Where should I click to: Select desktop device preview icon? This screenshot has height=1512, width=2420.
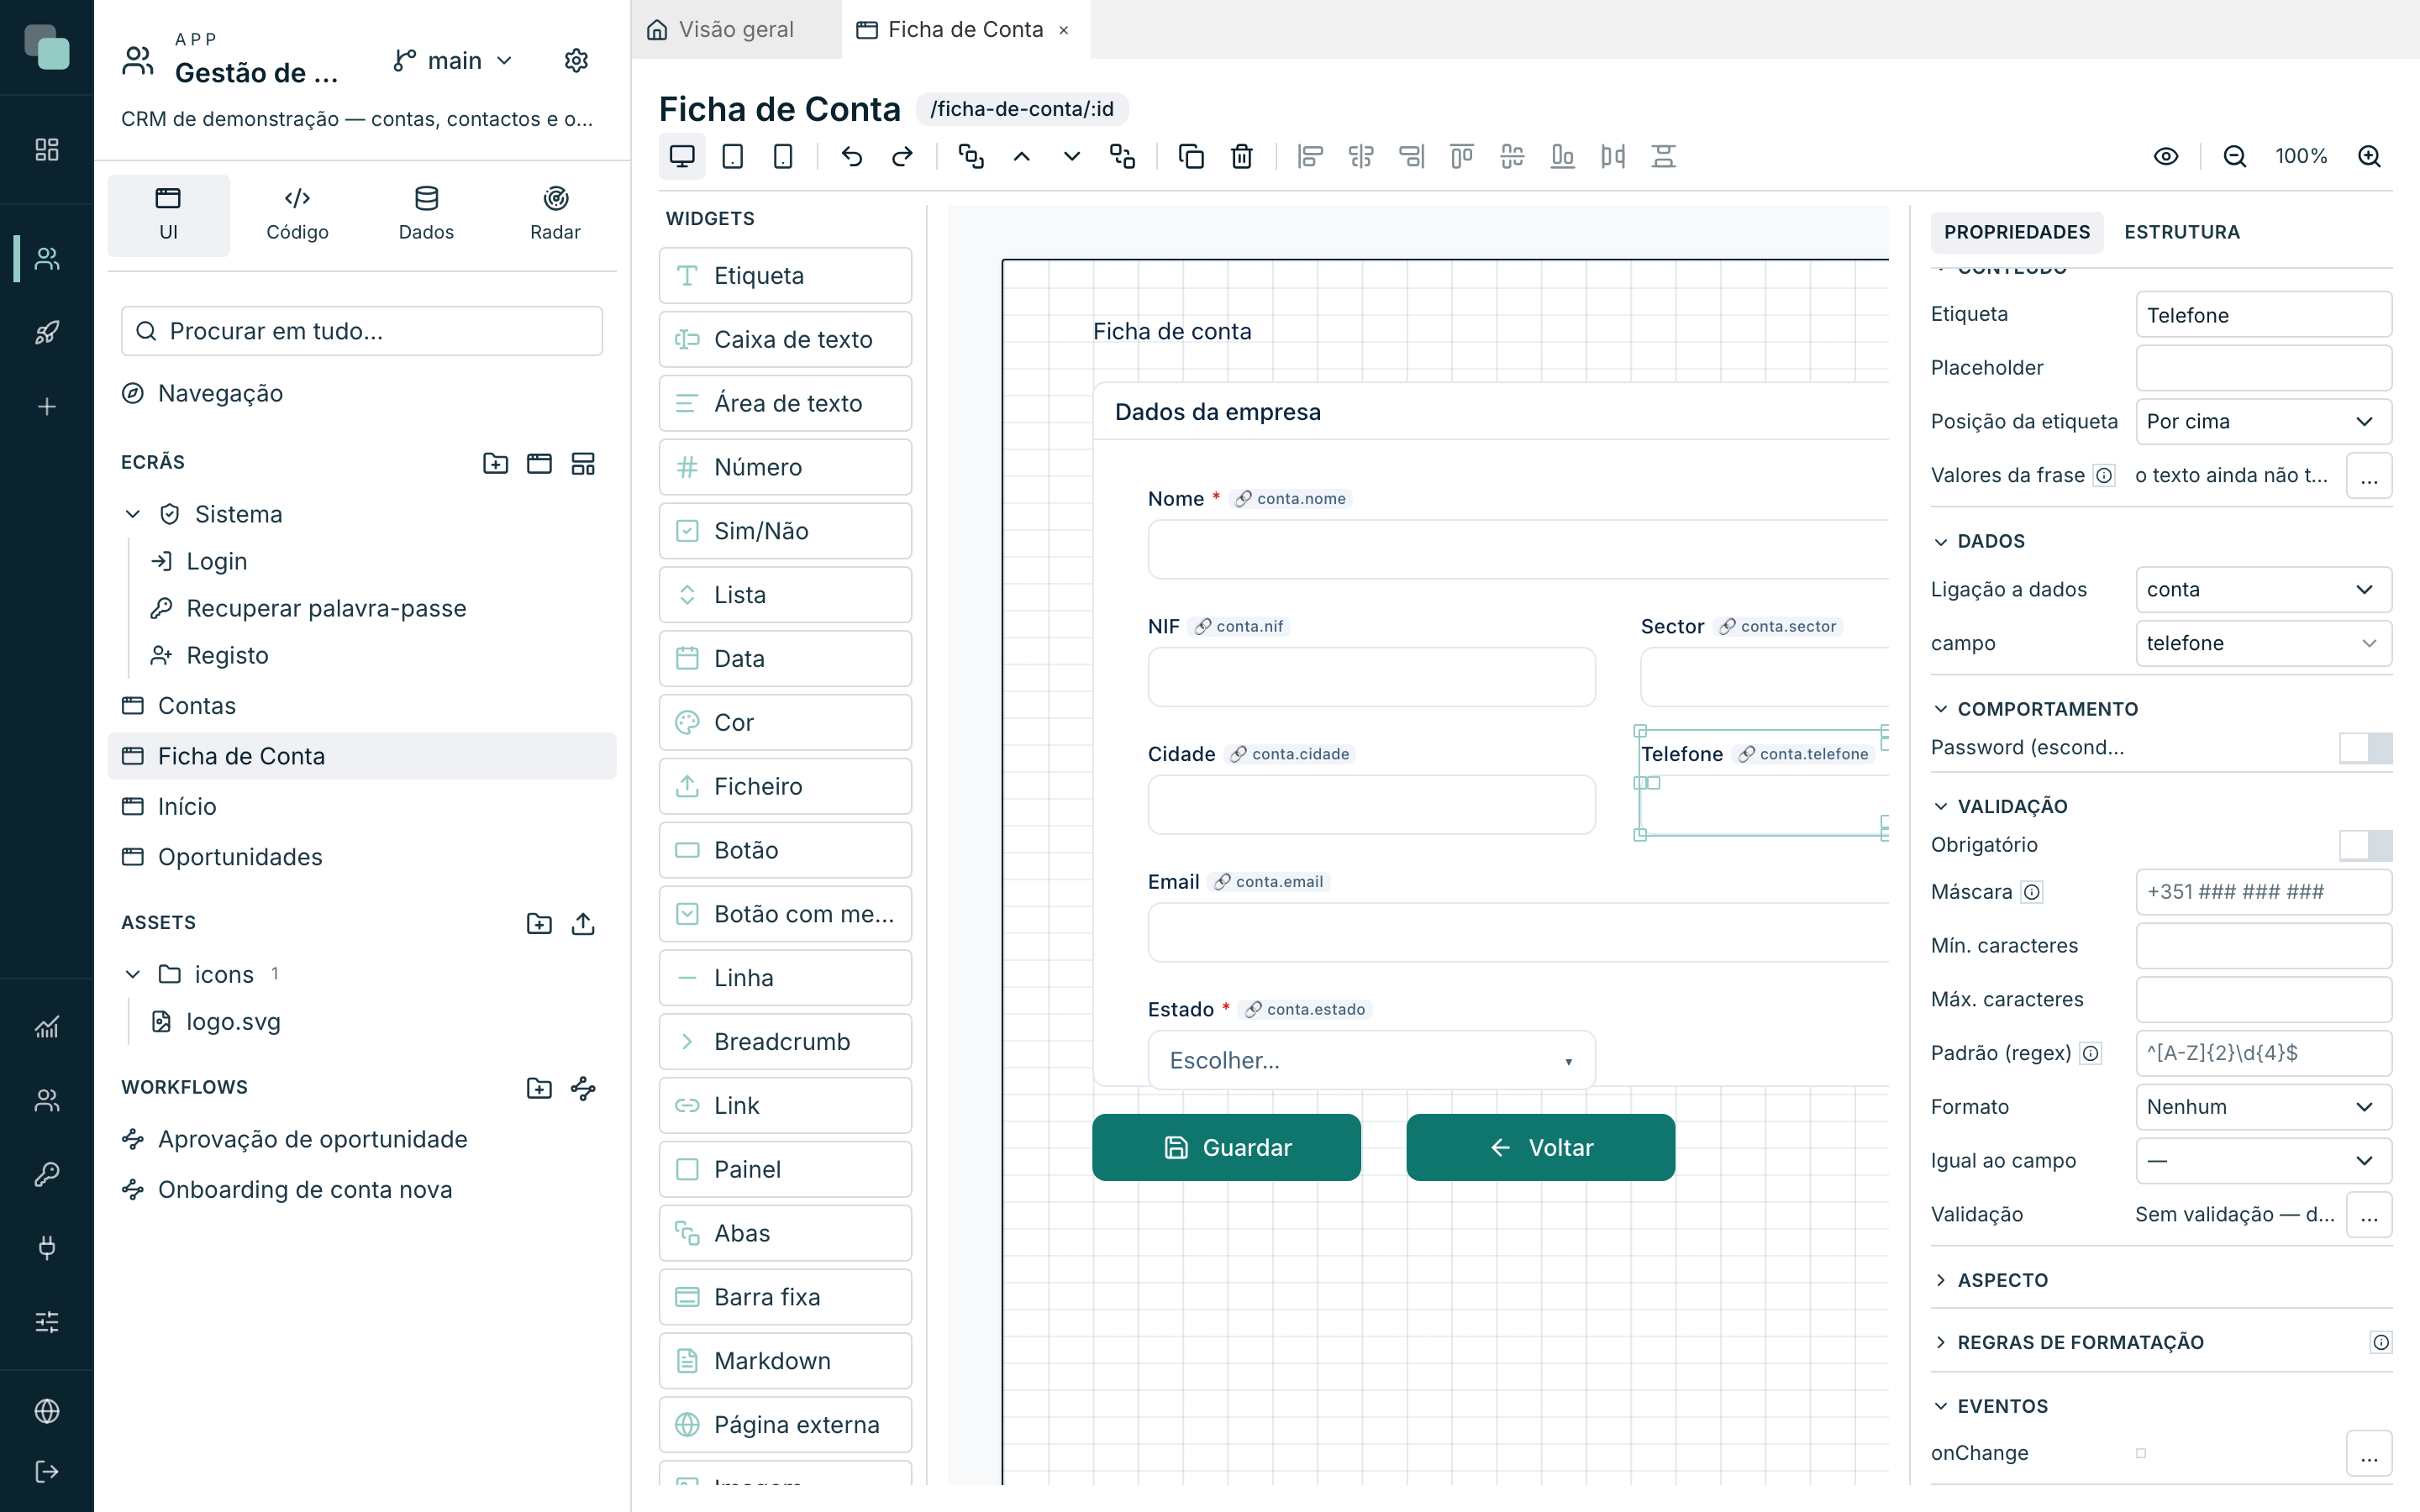click(x=682, y=156)
